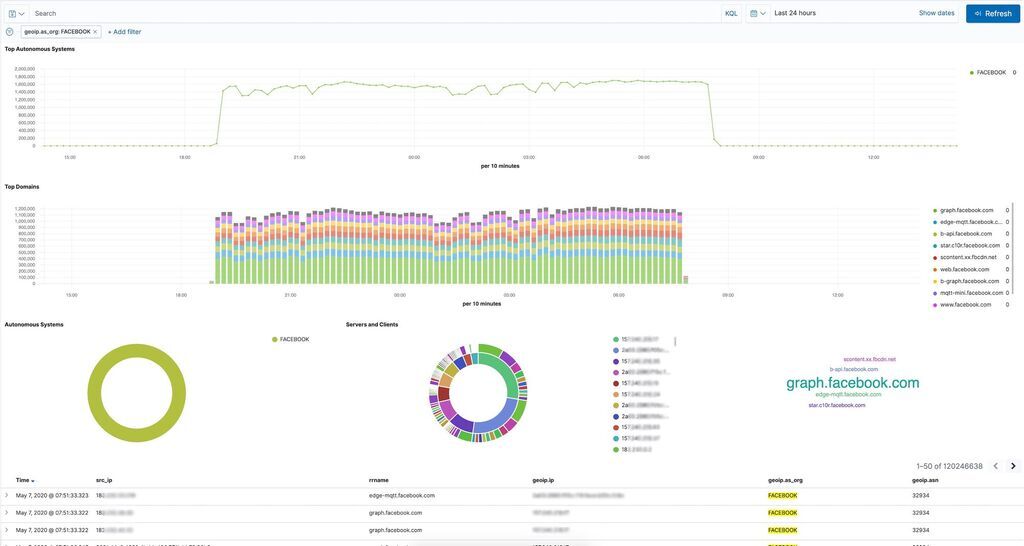The width and height of the screenshot is (1024, 546).
Task: Go to previous page of results
Action: [x=995, y=466]
